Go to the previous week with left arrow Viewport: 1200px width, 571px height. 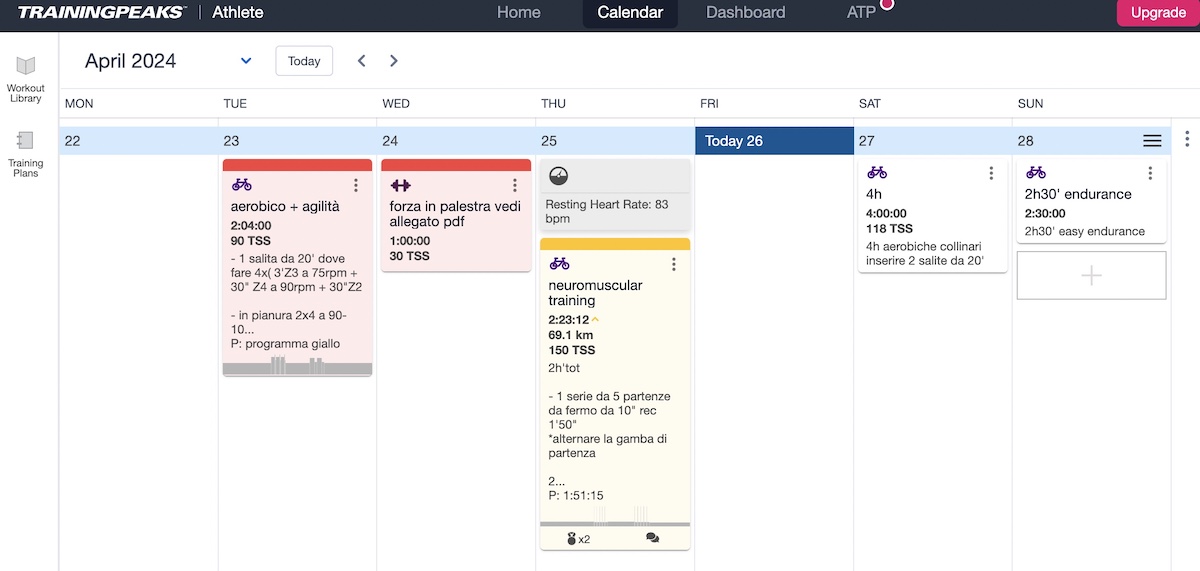[362, 61]
